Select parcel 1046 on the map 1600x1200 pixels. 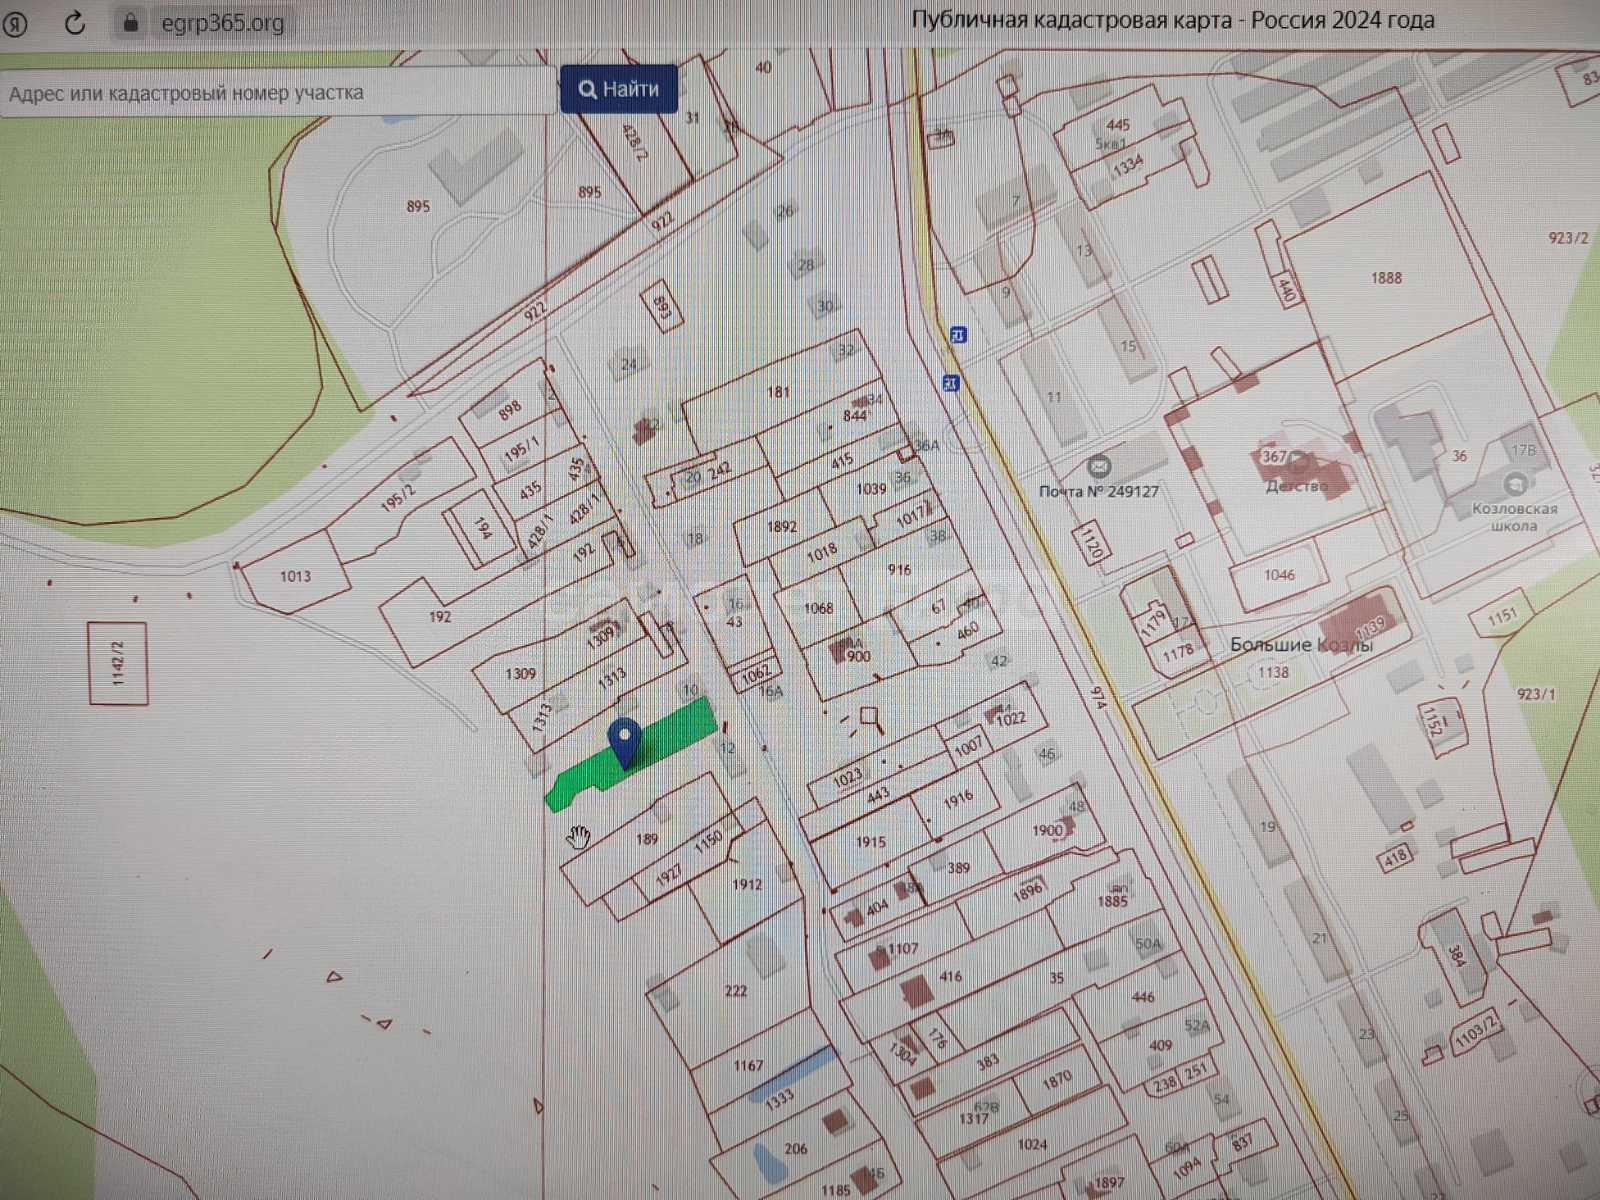1279,576
